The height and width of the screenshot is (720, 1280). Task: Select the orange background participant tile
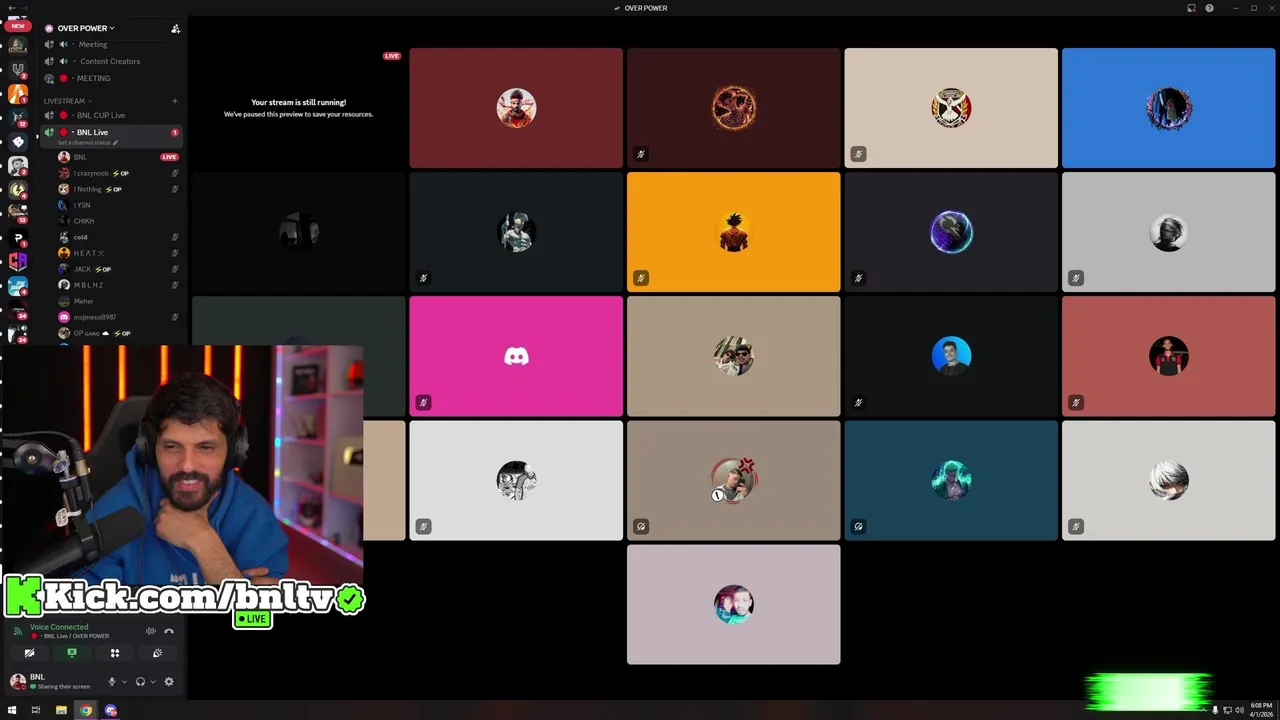point(733,232)
